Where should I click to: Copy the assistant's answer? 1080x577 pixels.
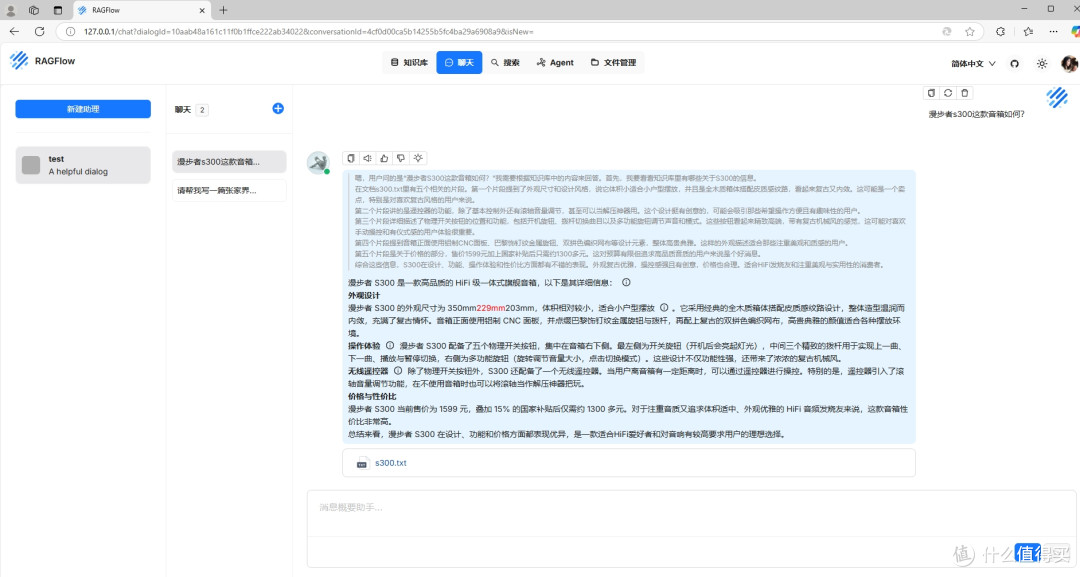(351, 158)
